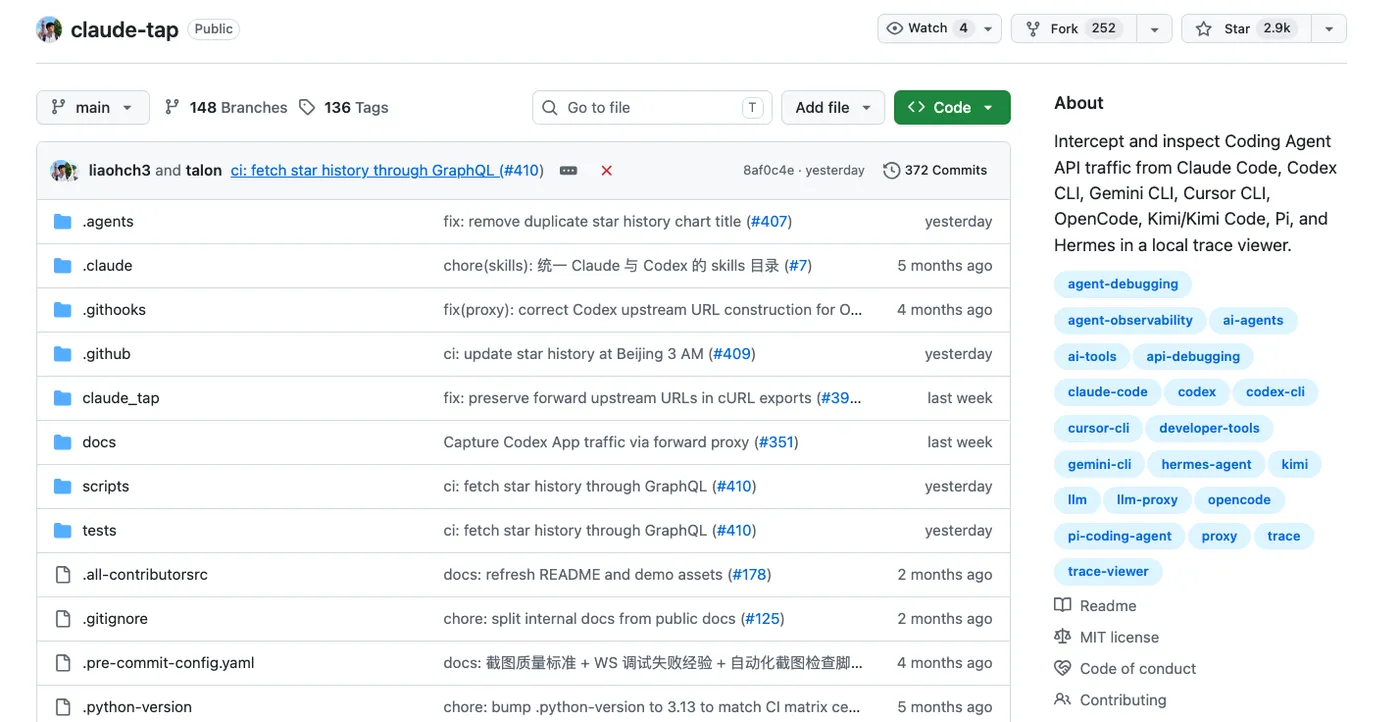Click the tag icon beside 136 Tags
This screenshot has width=1400, height=722.
point(307,107)
